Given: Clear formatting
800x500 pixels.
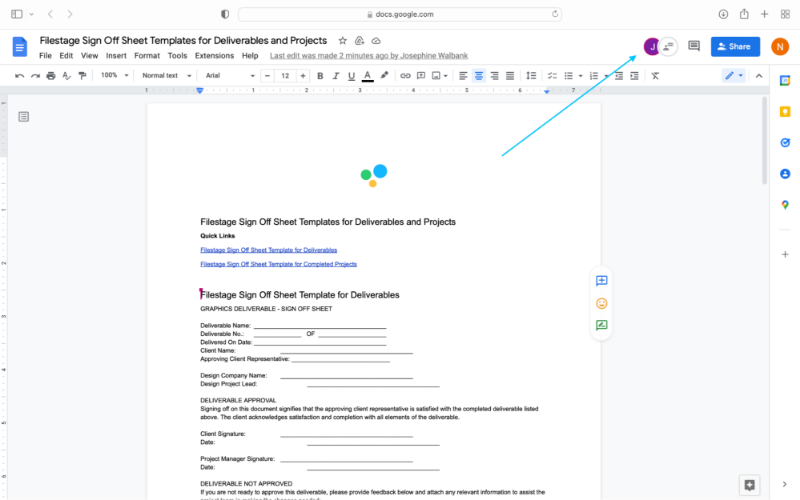Looking at the screenshot, I should click(x=655, y=76).
